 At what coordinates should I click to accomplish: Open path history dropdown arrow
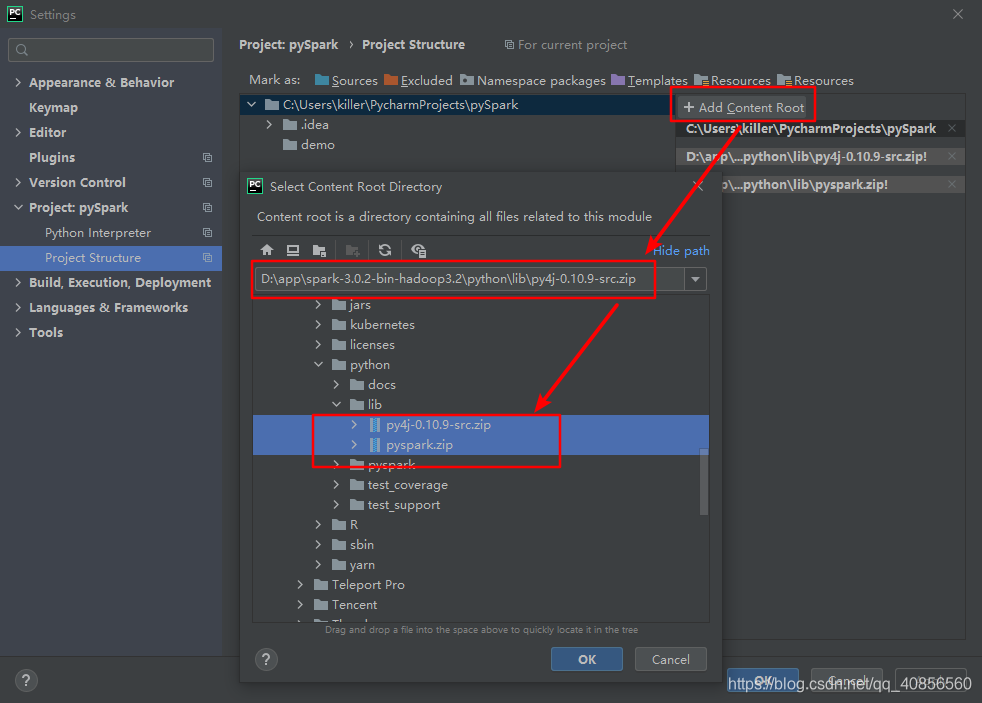pos(695,279)
